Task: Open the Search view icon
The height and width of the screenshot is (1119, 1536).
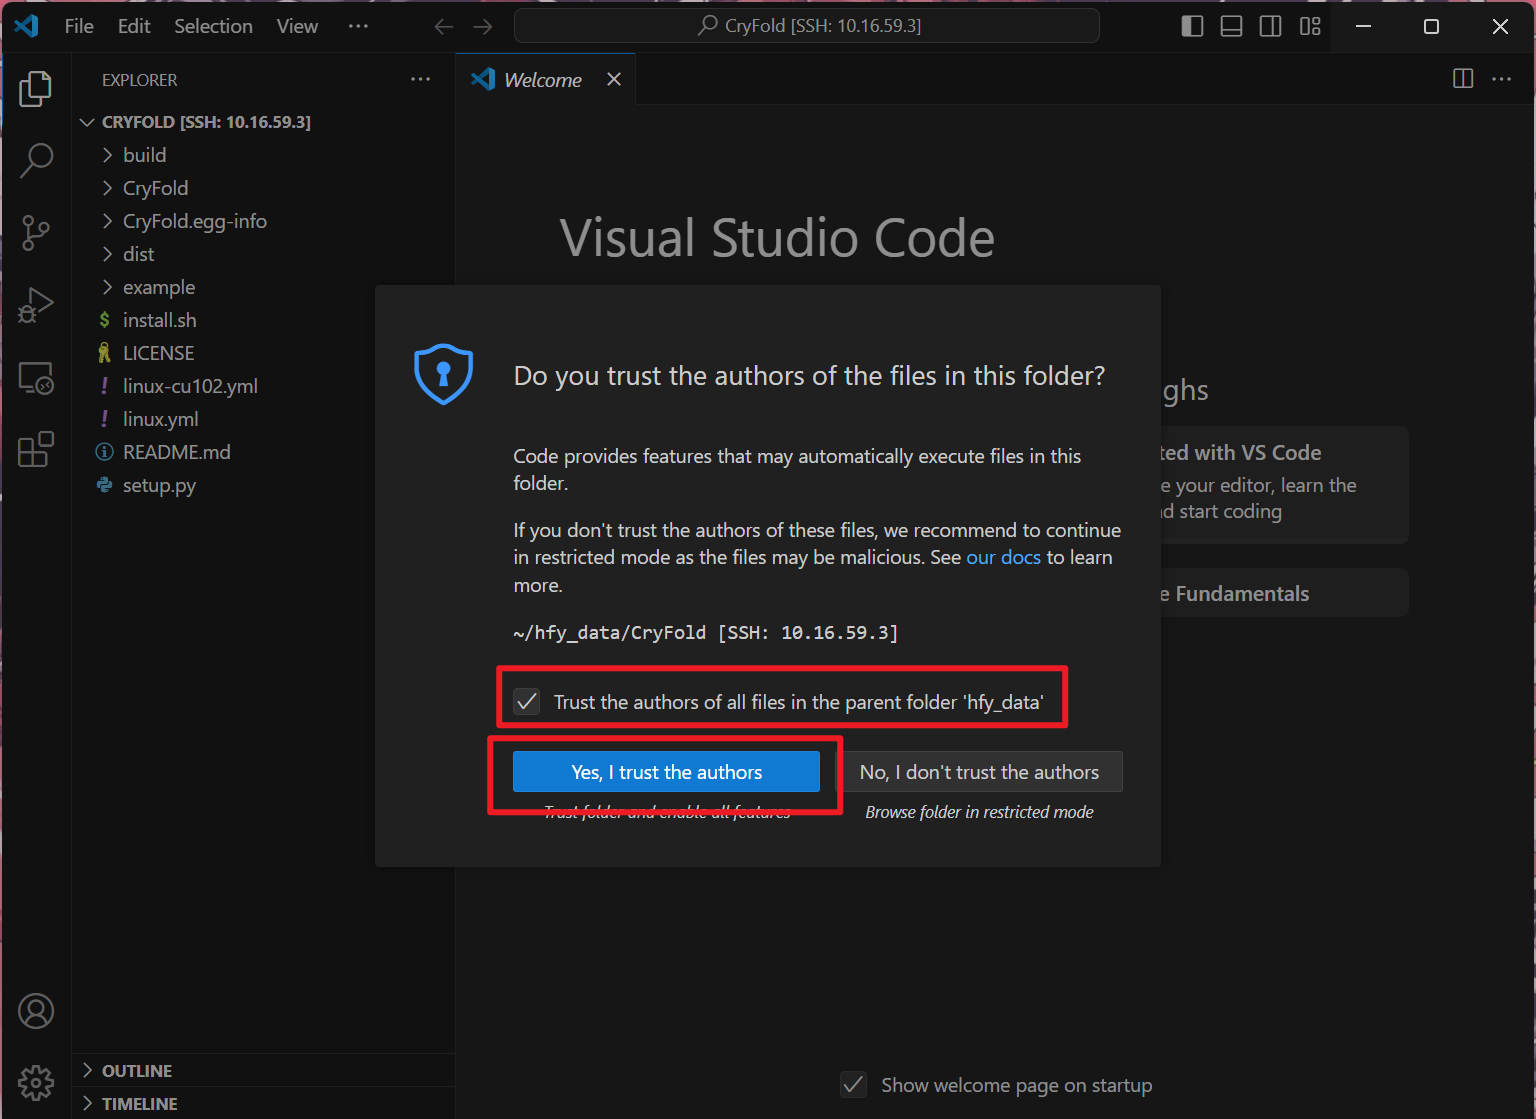Action: (36, 160)
